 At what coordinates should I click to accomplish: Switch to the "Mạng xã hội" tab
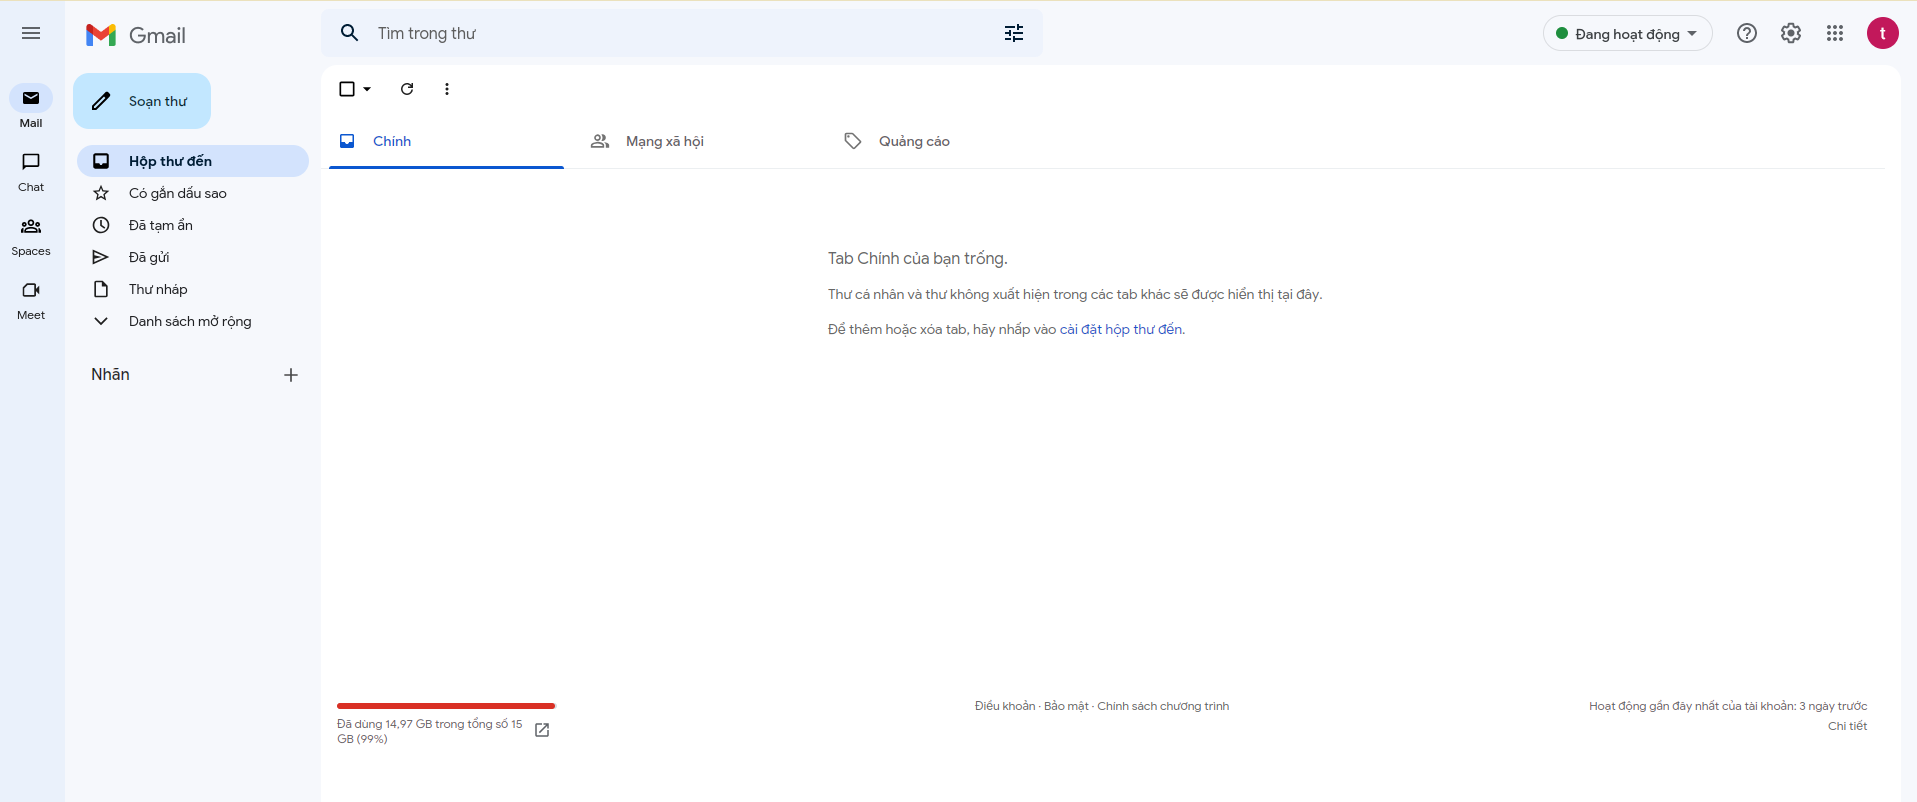tap(664, 141)
